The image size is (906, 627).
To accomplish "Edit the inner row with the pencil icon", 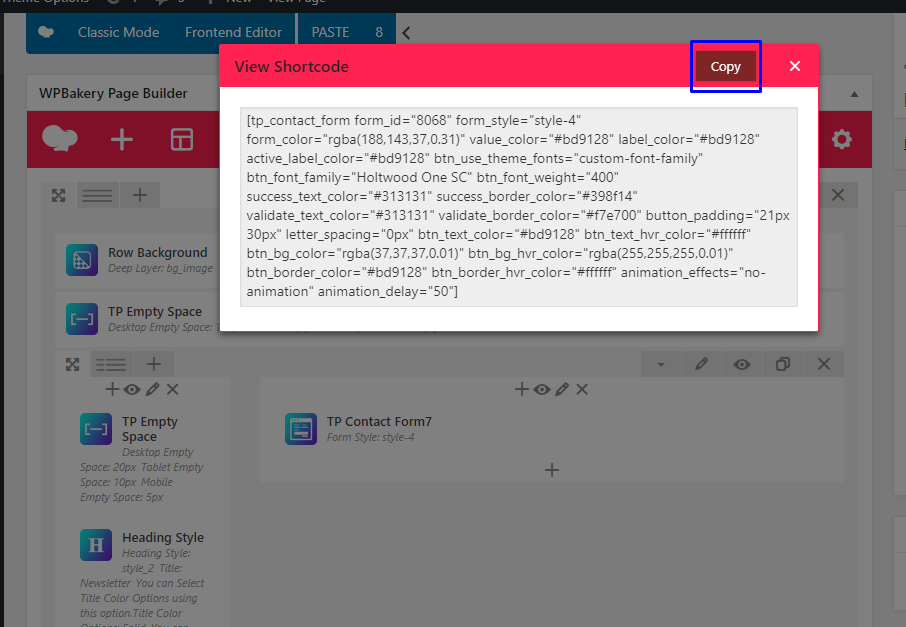I will (x=701, y=364).
